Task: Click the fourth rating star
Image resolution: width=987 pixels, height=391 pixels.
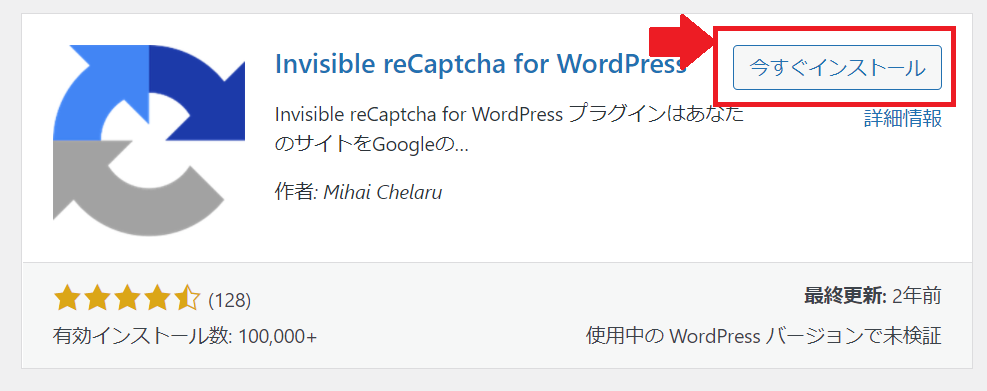Action: (x=158, y=298)
